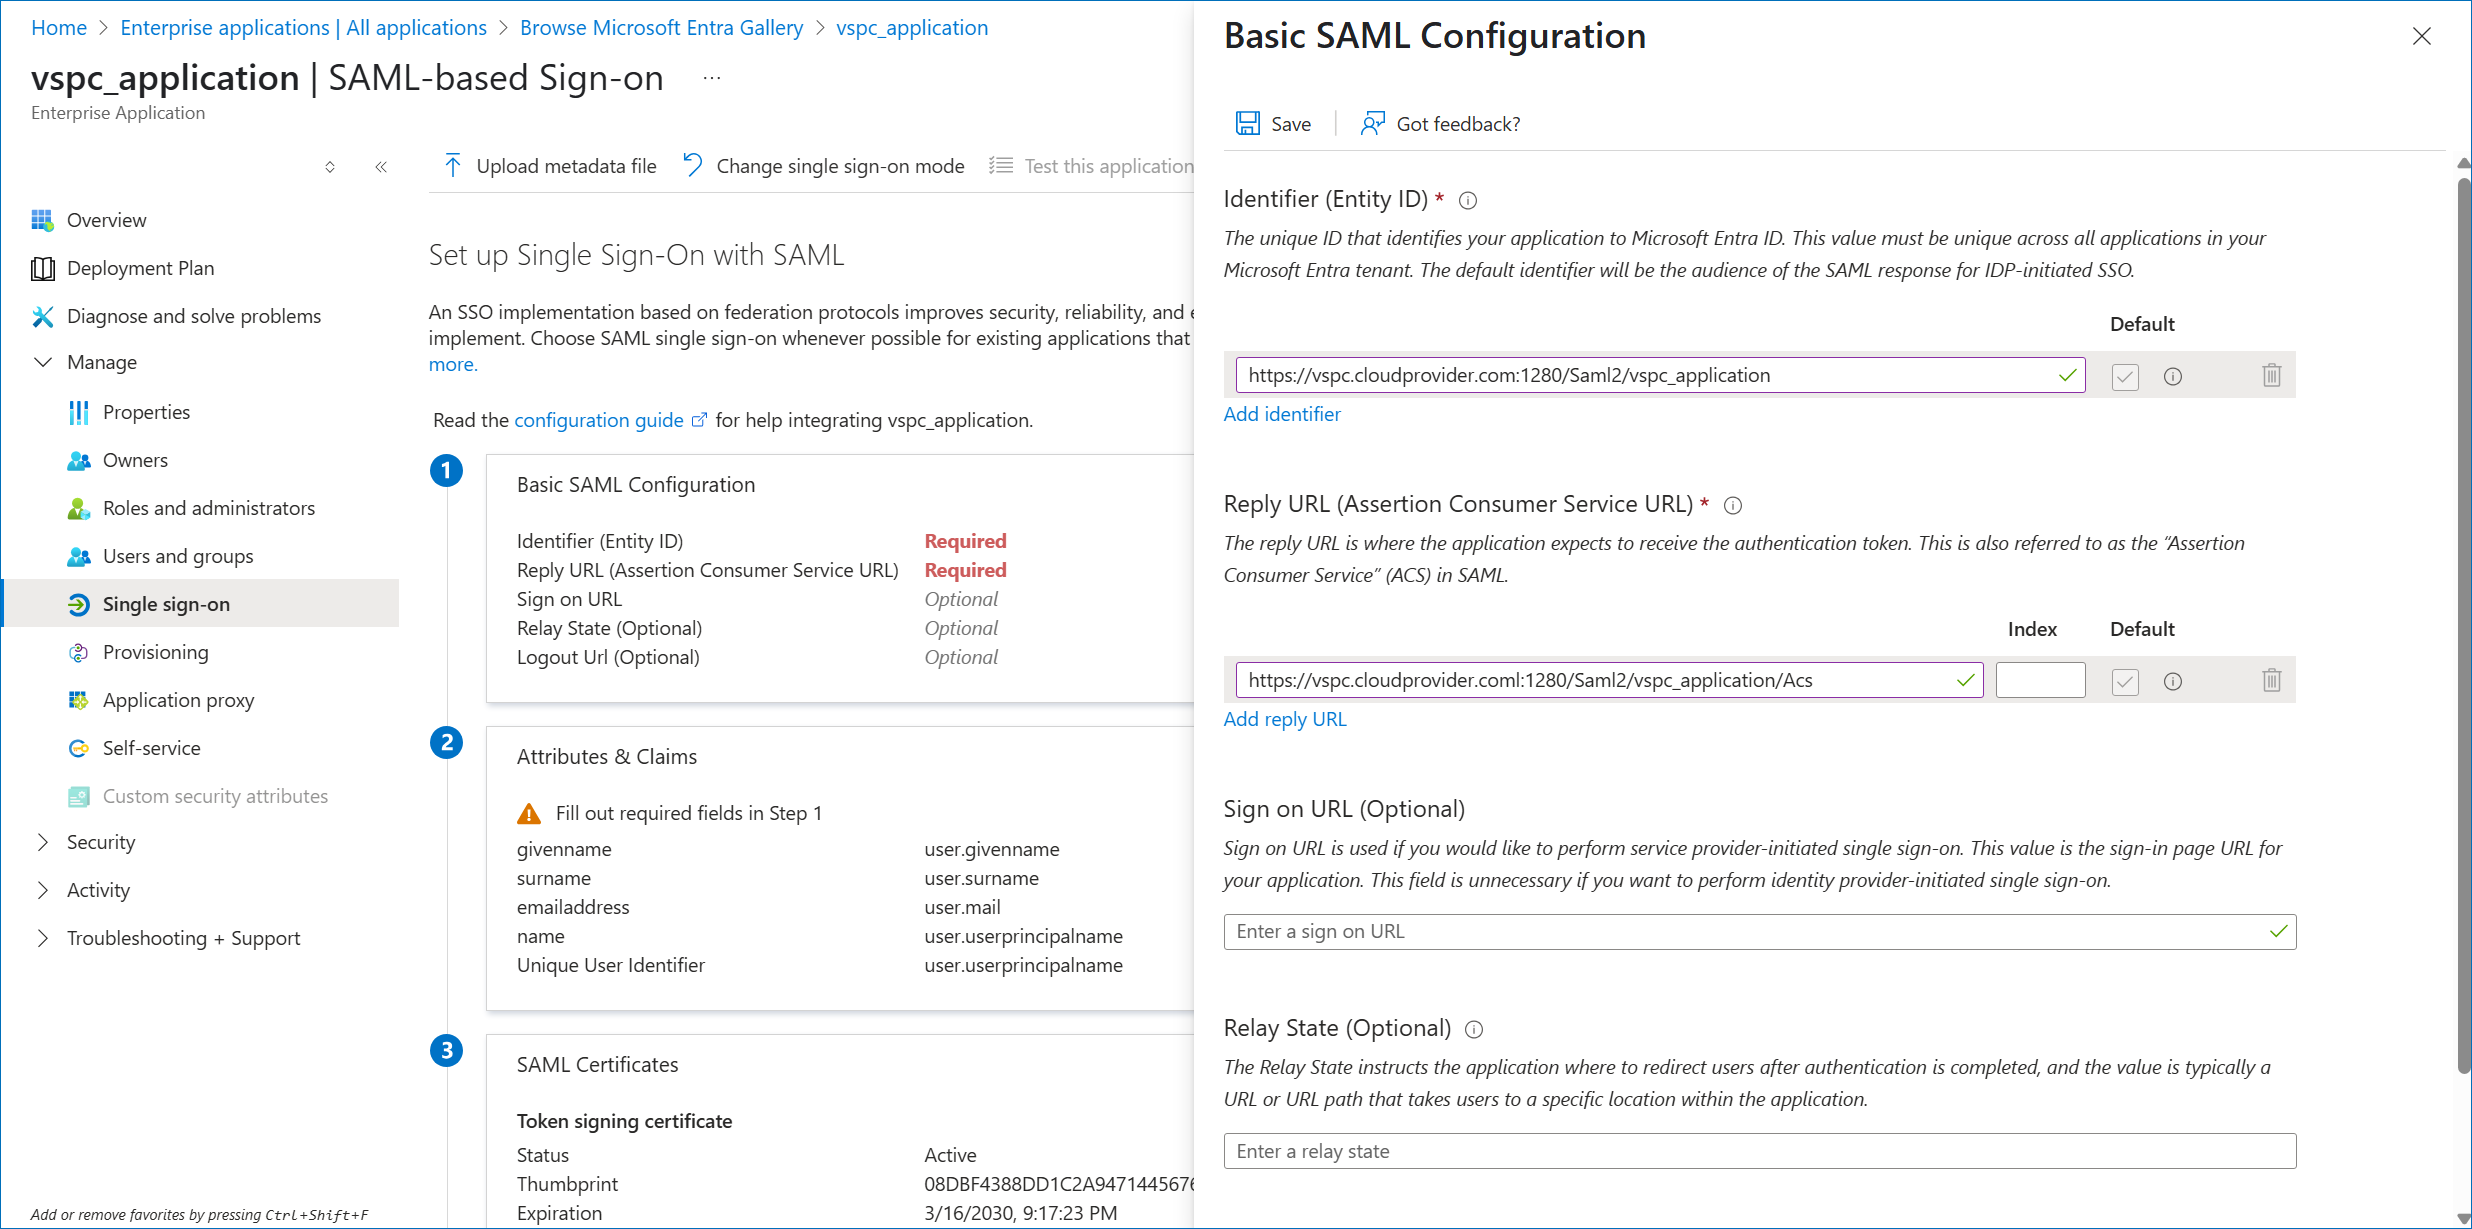Select the Self-service icon
The height and width of the screenshot is (1229, 2472).
(79, 748)
